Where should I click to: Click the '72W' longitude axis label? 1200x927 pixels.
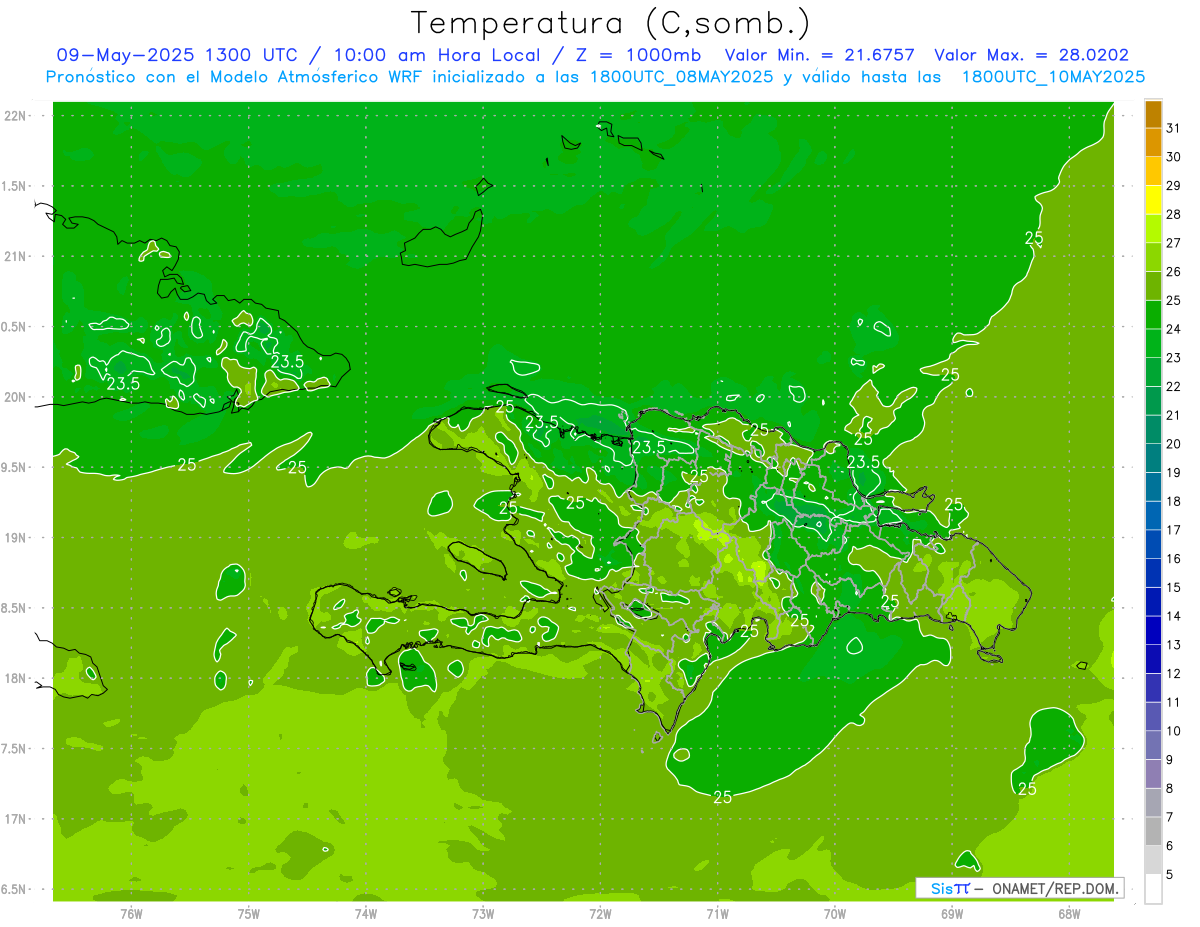pos(601,915)
